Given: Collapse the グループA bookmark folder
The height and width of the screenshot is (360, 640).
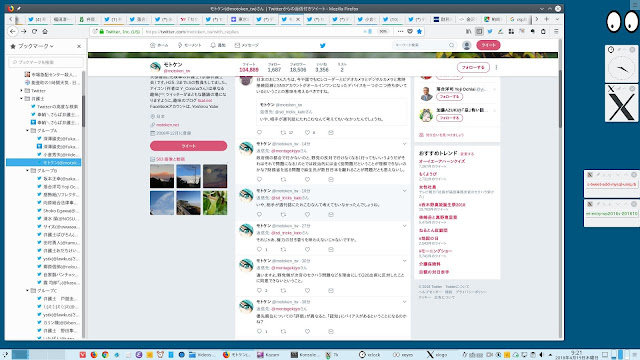Looking at the screenshot, I should pos(27,131).
